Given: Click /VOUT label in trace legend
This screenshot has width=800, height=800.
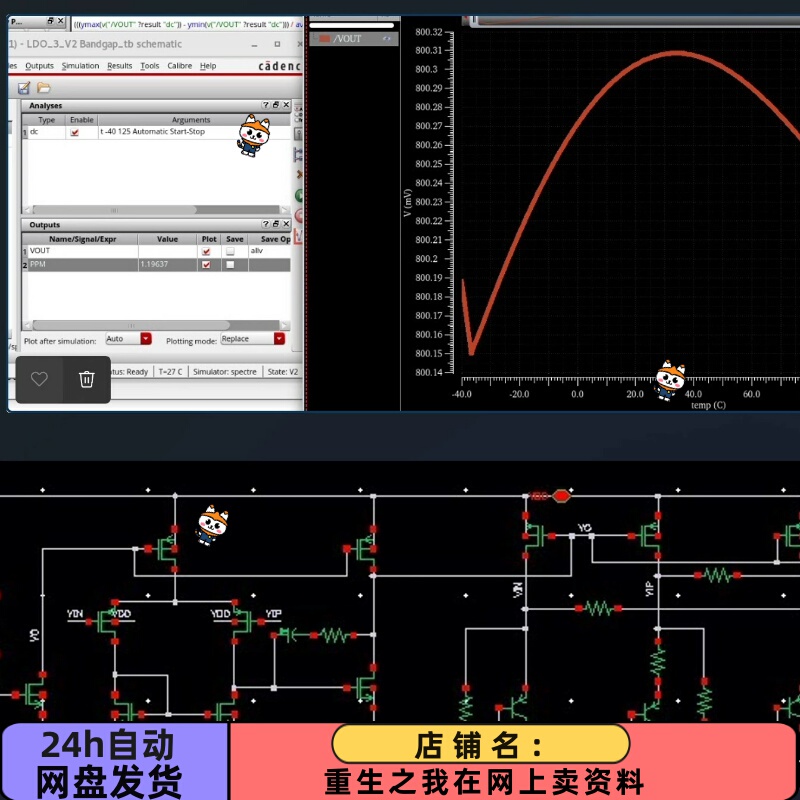Looking at the screenshot, I should (x=347, y=39).
